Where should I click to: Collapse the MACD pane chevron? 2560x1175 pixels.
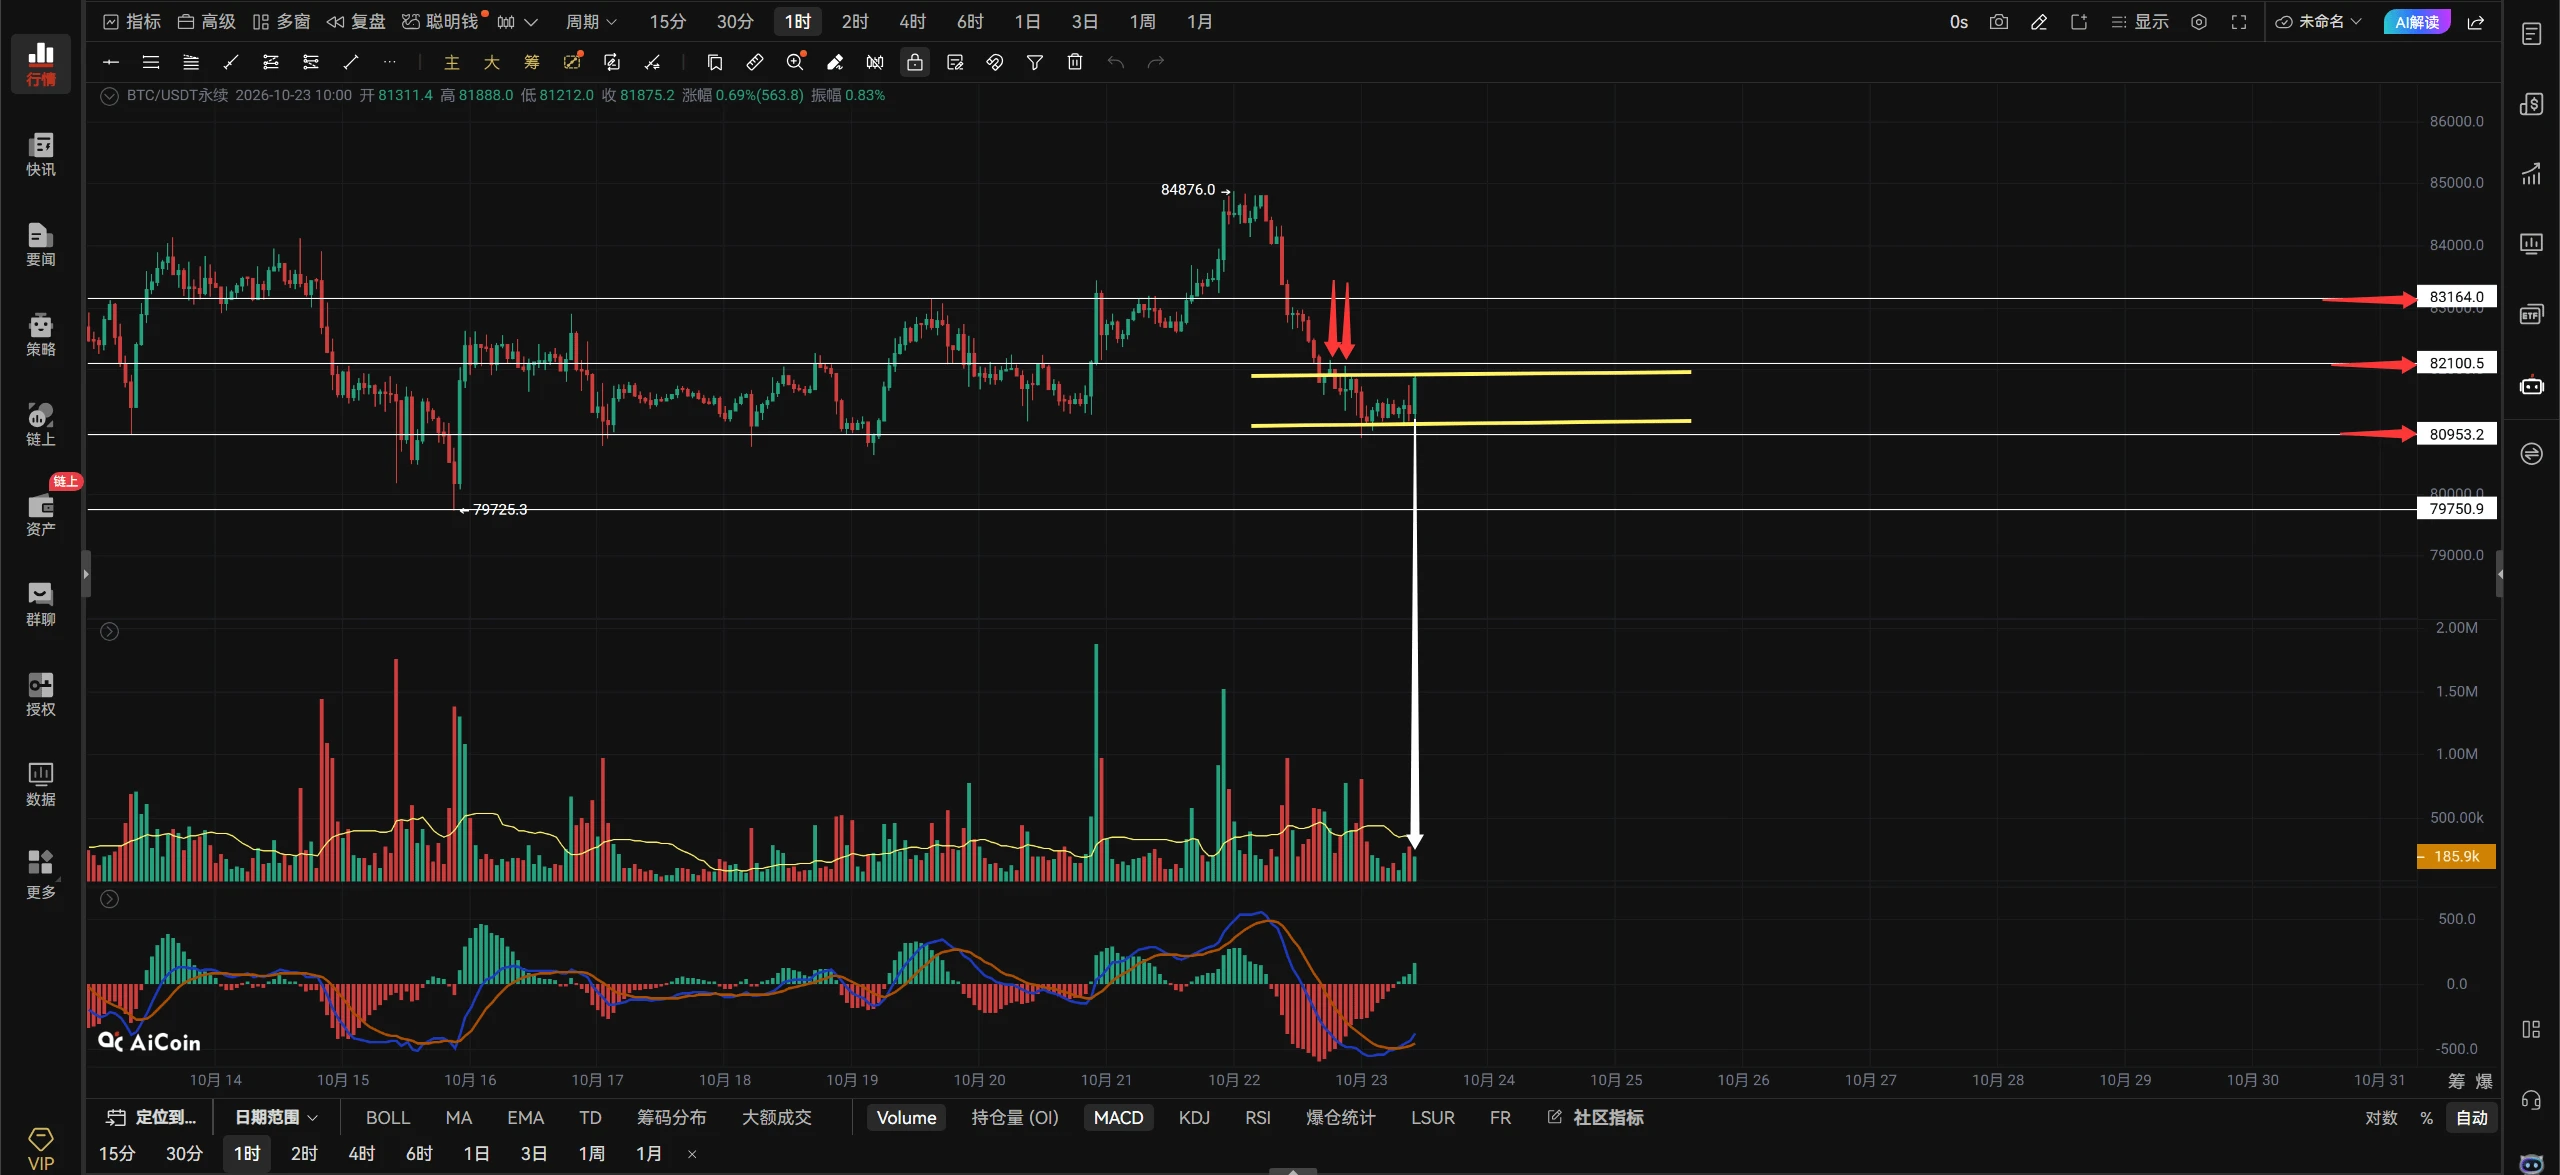coord(110,899)
